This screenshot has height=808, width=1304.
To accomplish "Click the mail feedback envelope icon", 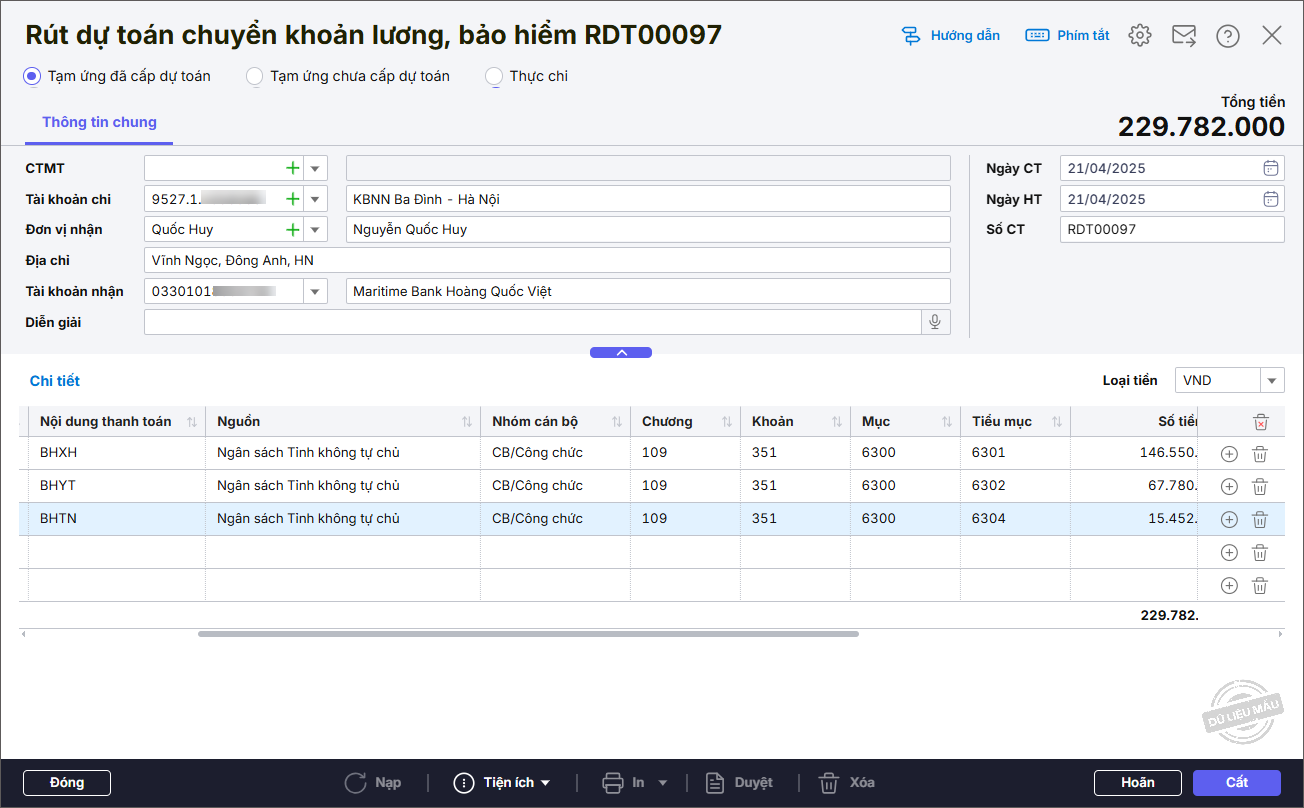I will [x=1184, y=36].
